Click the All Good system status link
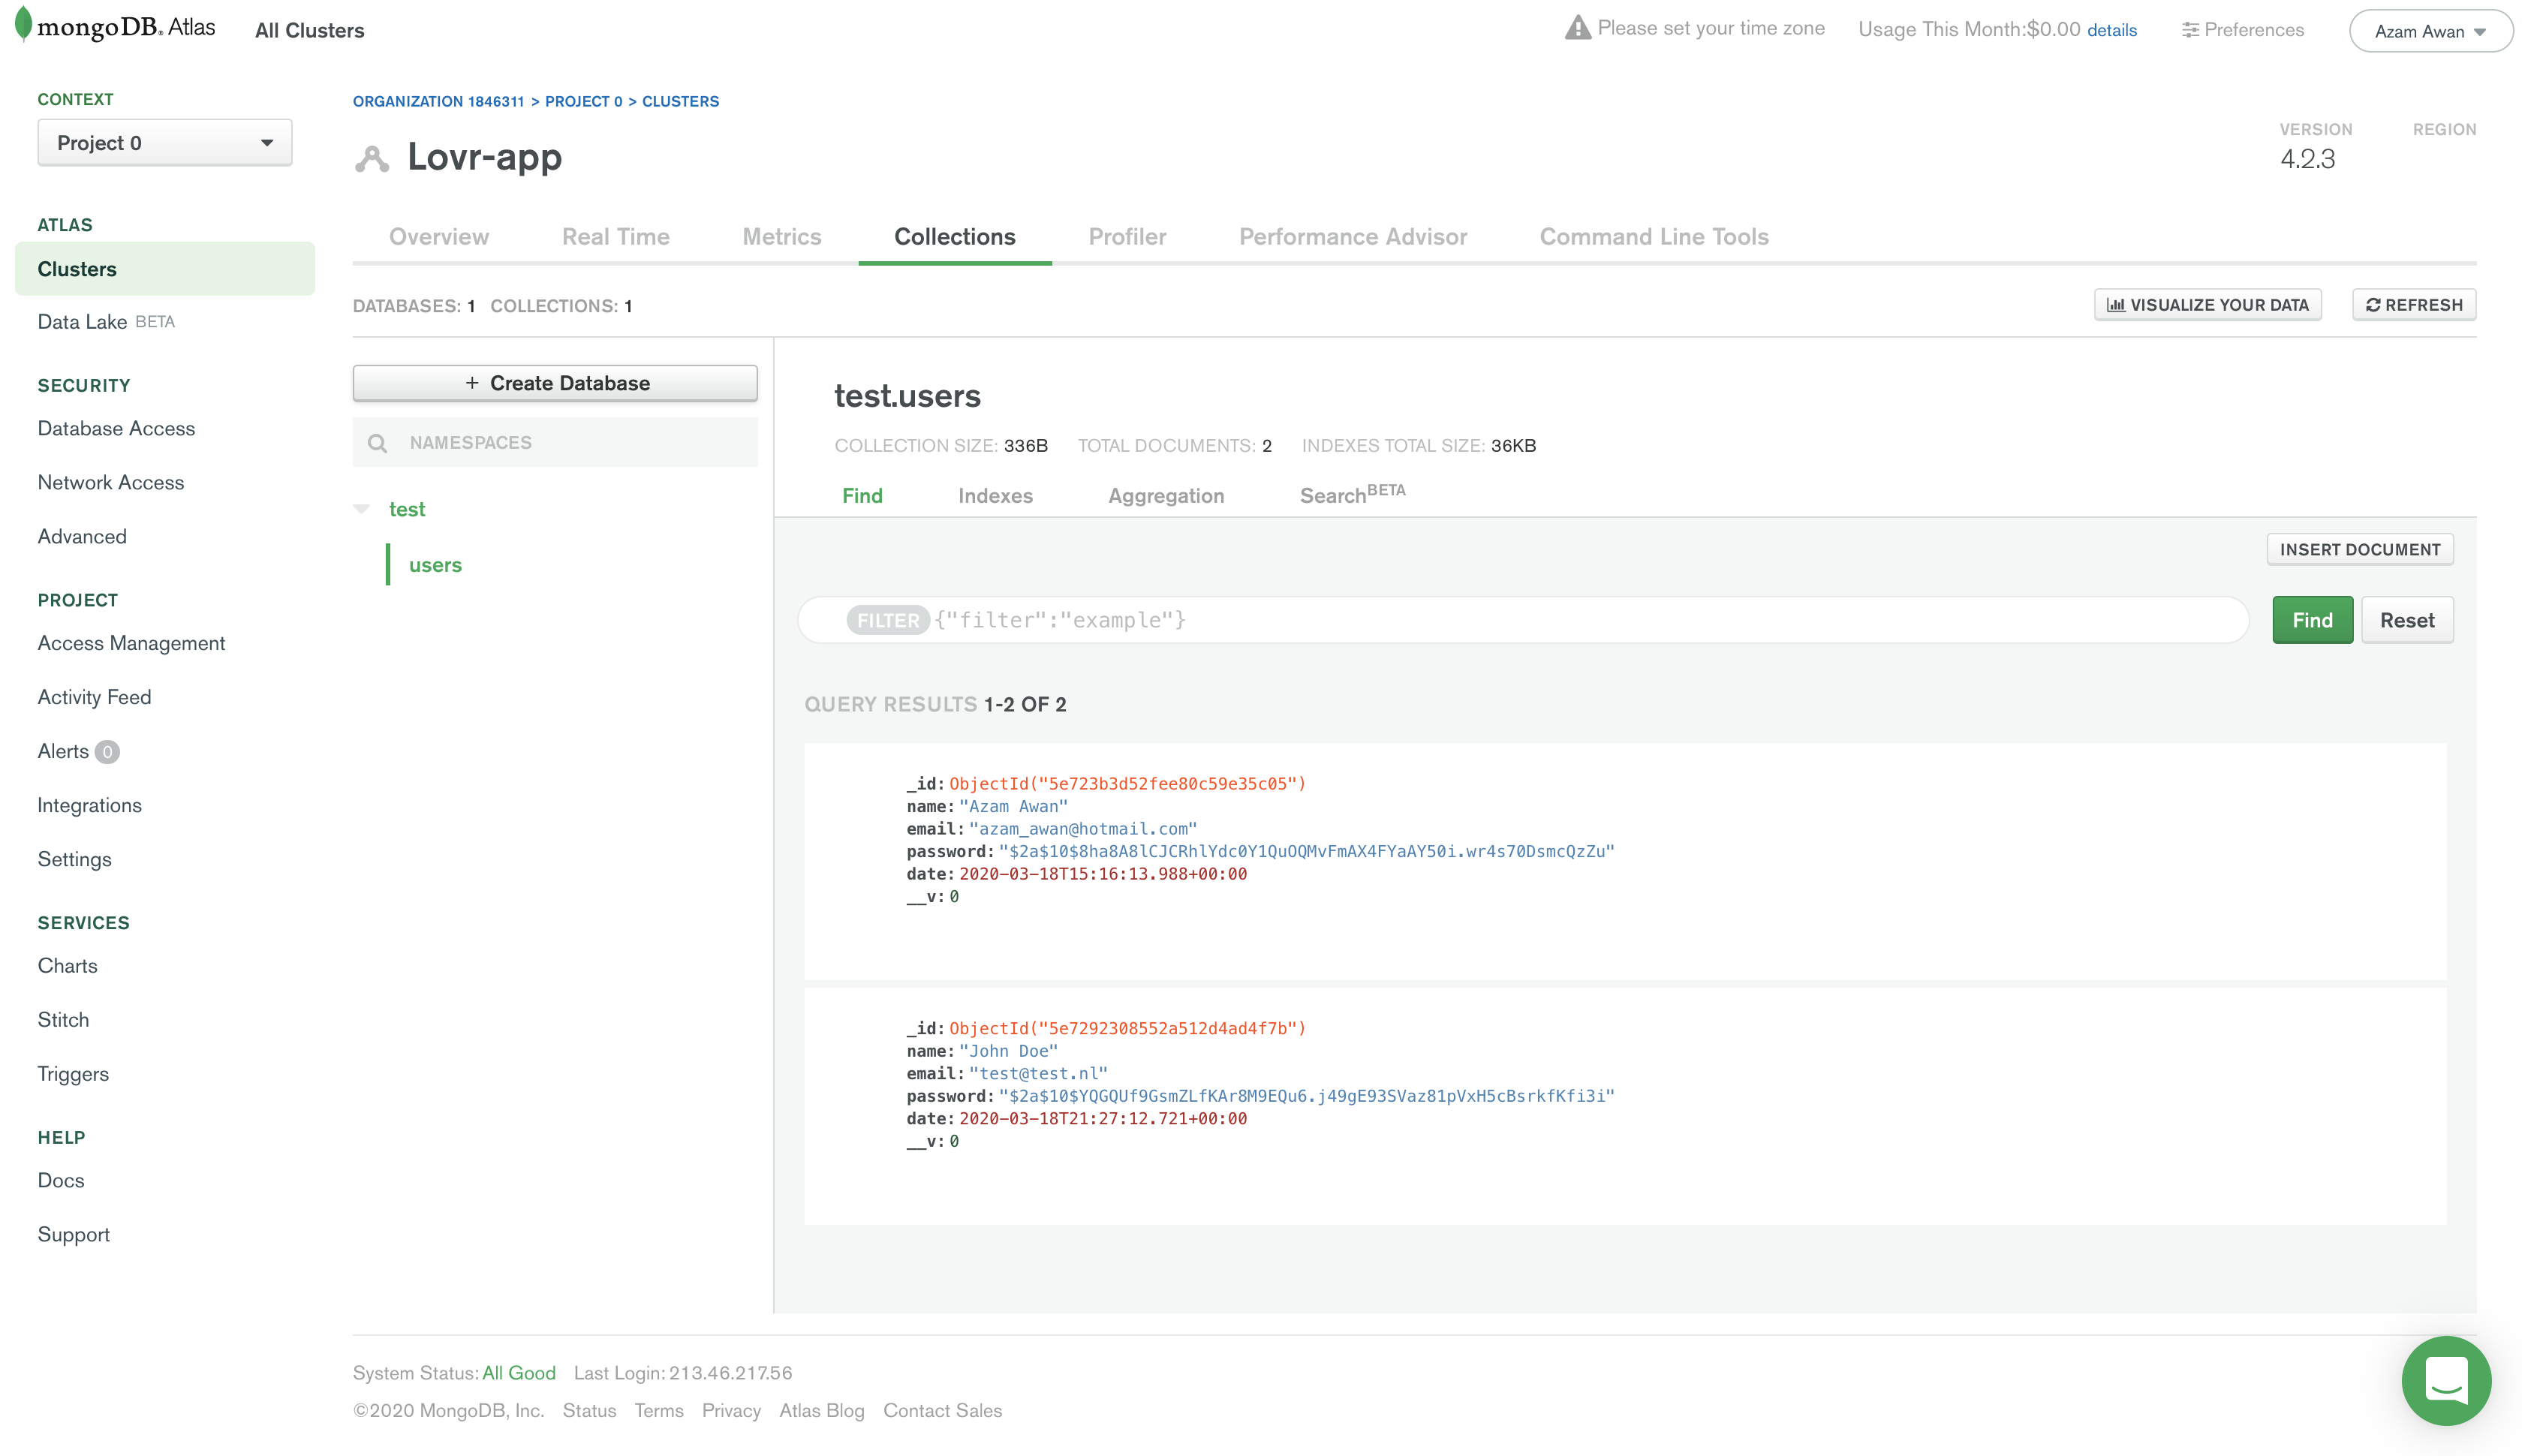 [x=518, y=1373]
